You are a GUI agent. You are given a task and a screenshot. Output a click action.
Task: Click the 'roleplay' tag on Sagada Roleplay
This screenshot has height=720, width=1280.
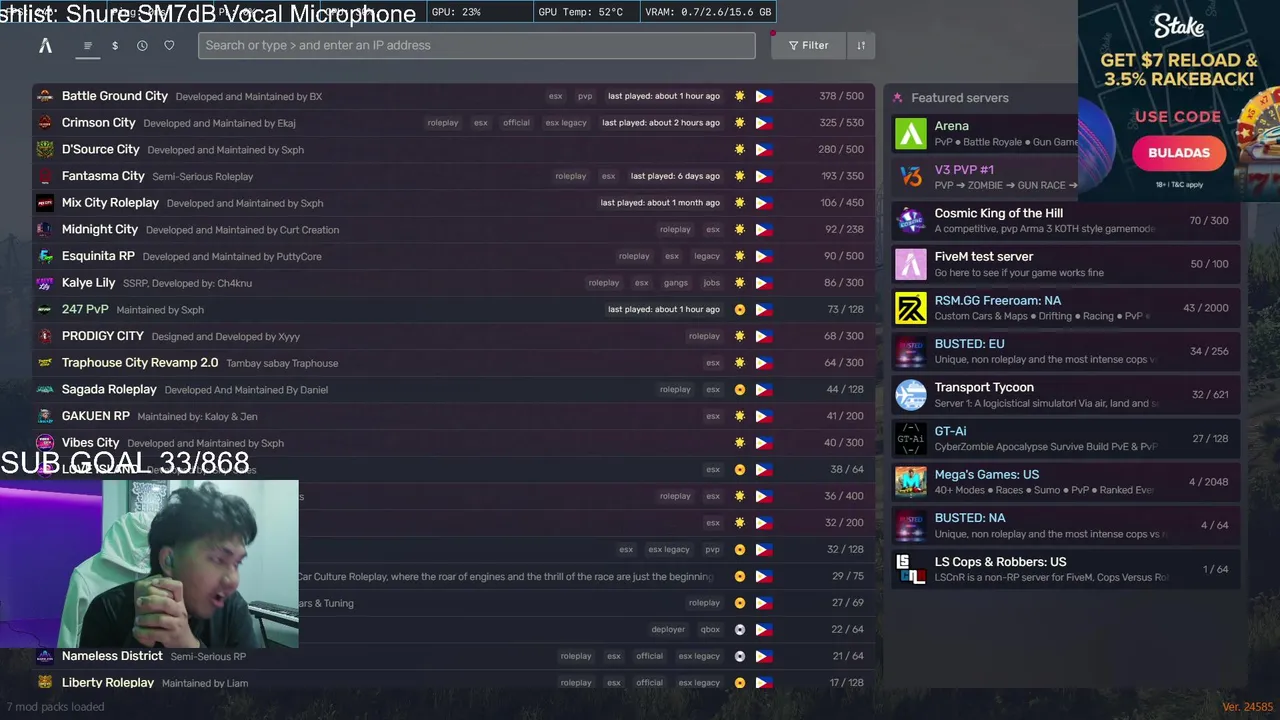[675, 389]
